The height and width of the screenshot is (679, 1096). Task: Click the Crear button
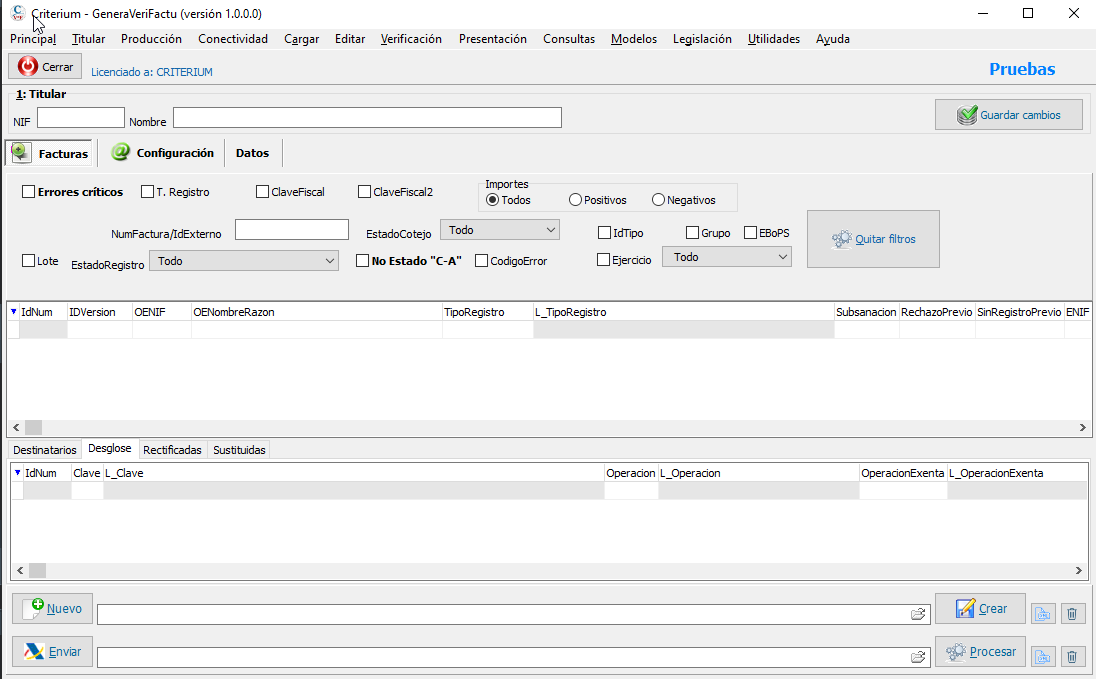[x=980, y=608]
